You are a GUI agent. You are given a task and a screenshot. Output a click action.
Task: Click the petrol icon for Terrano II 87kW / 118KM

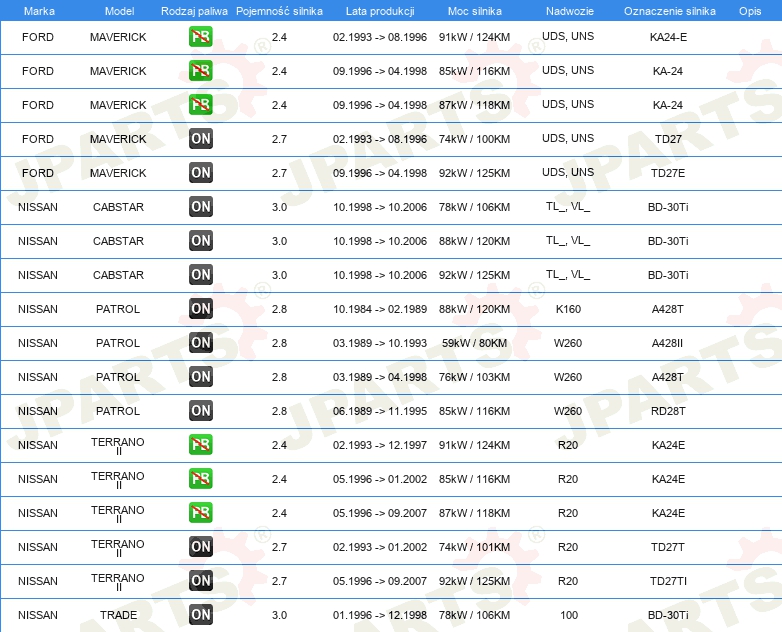point(200,512)
